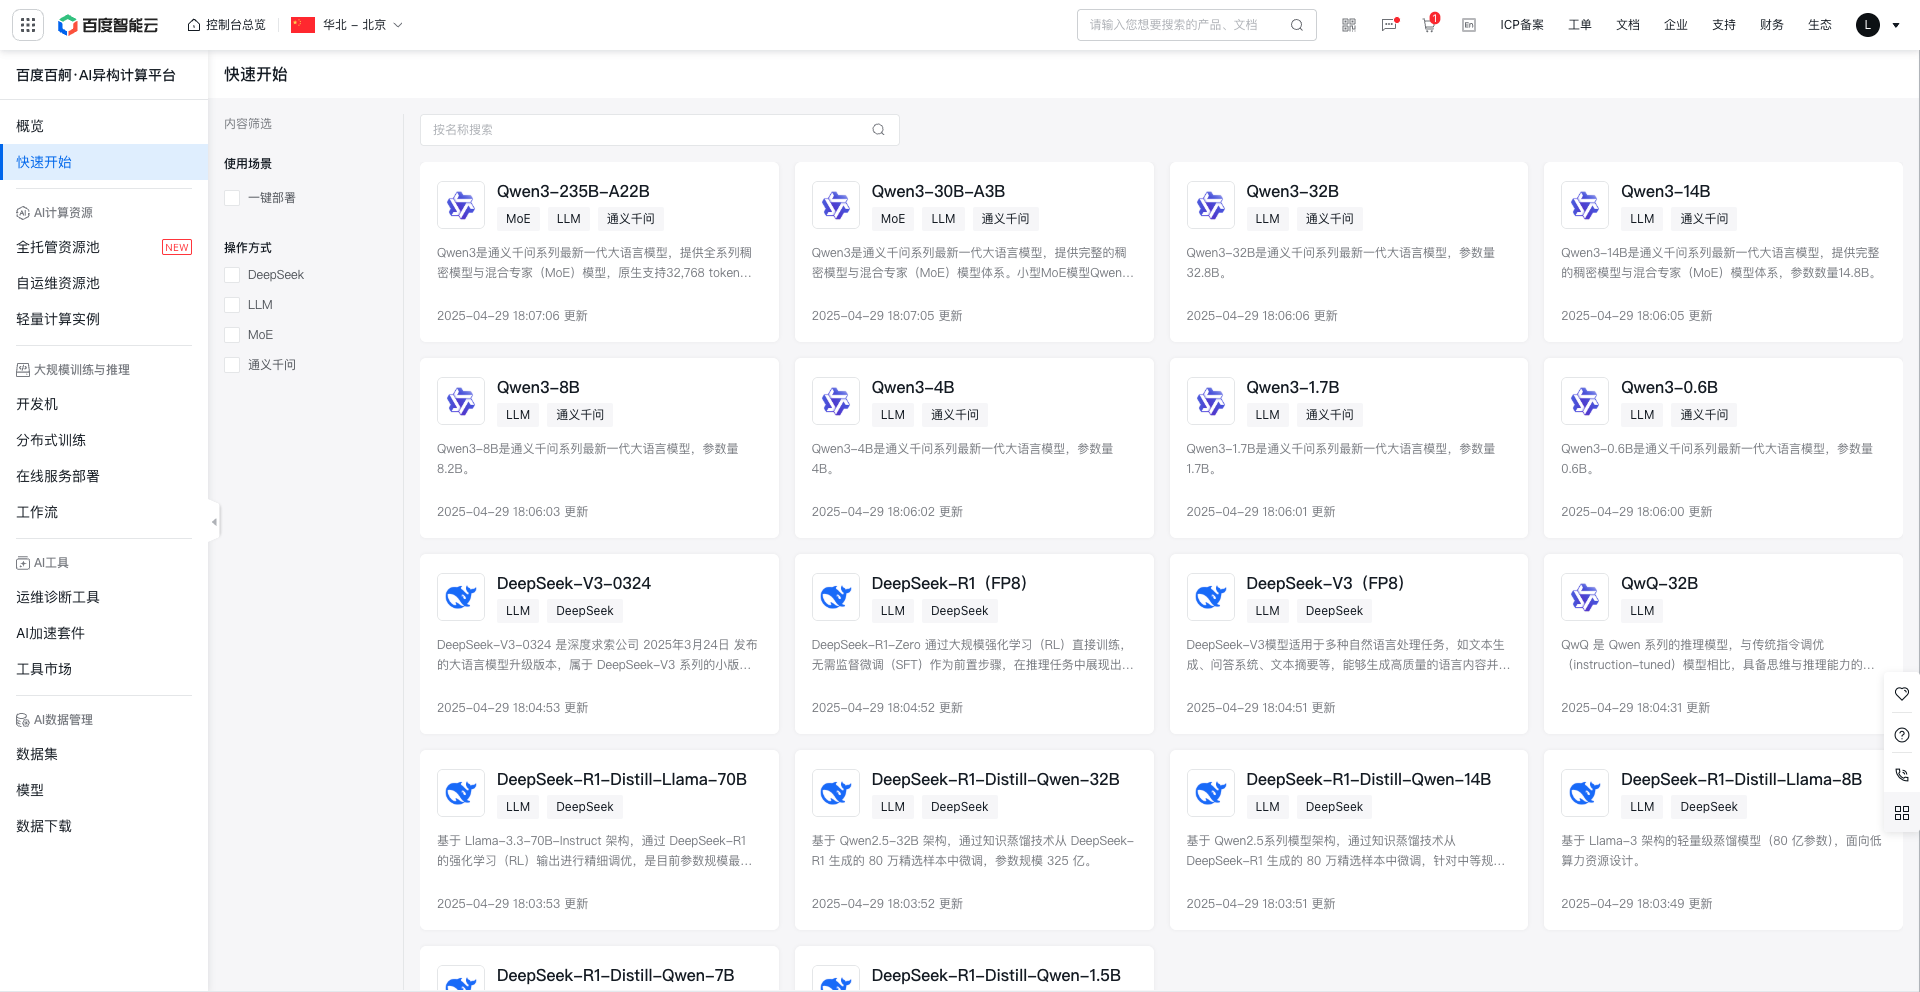Open the 华北 - 北京 region dropdown
1920x992 pixels.
point(347,25)
